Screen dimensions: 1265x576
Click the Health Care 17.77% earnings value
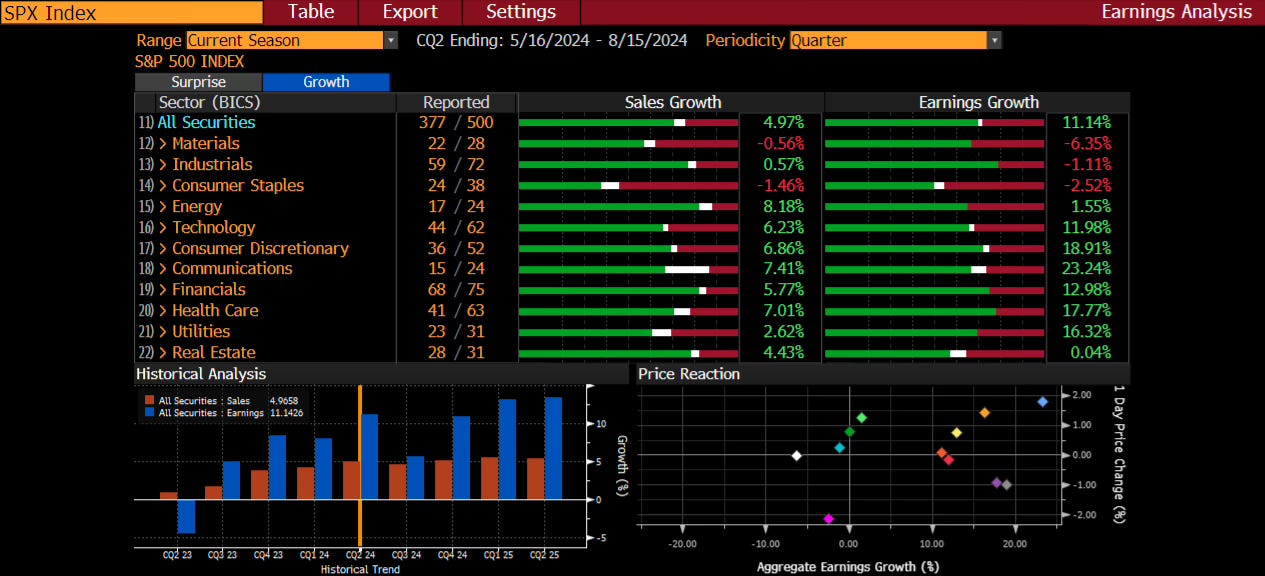click(1085, 310)
